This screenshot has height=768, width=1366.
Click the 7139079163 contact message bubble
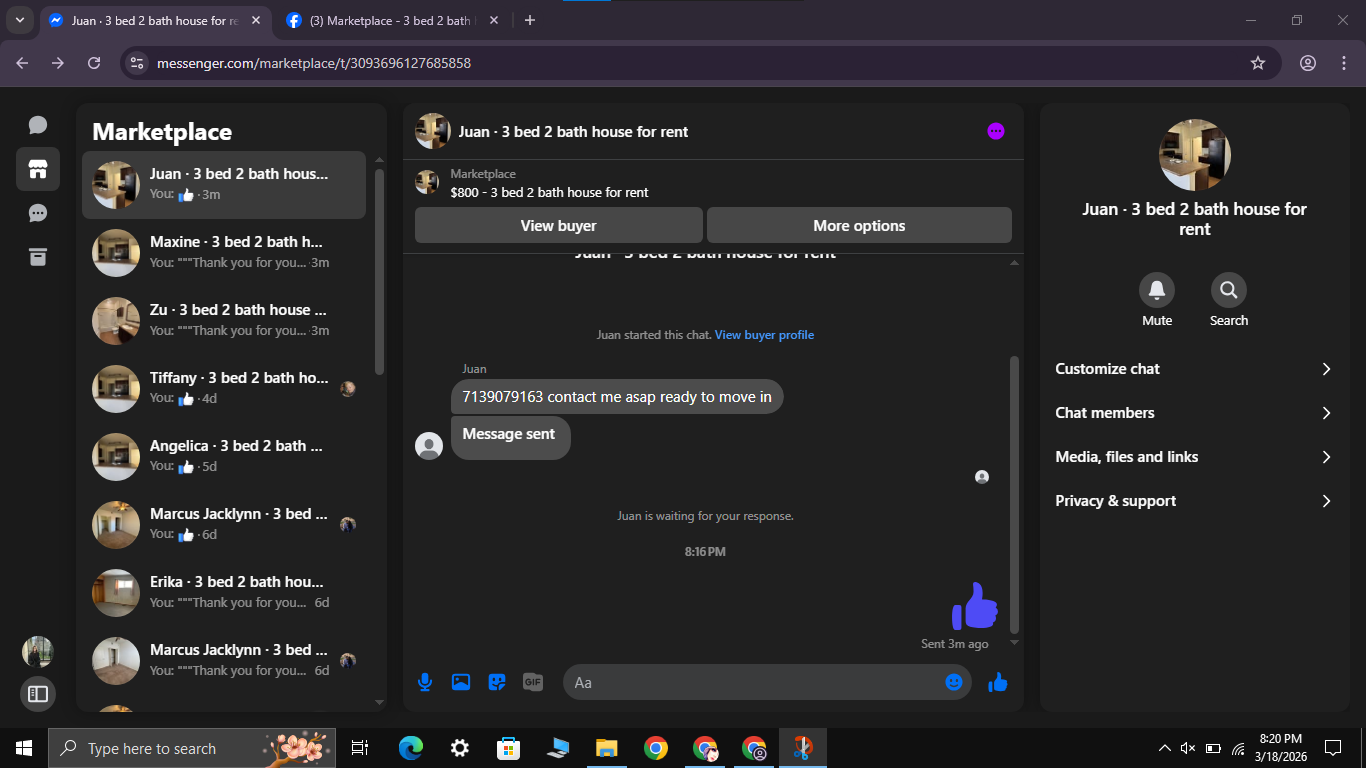(x=617, y=397)
